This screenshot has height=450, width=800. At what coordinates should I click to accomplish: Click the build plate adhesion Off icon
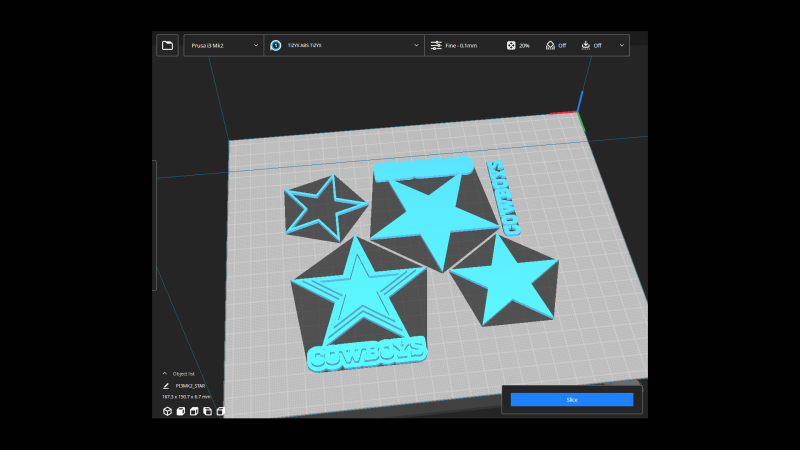[585, 45]
